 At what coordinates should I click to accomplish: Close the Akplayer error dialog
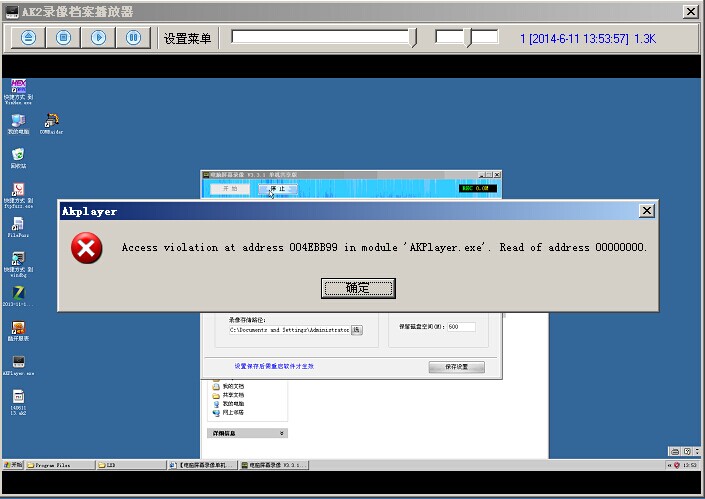(647, 210)
